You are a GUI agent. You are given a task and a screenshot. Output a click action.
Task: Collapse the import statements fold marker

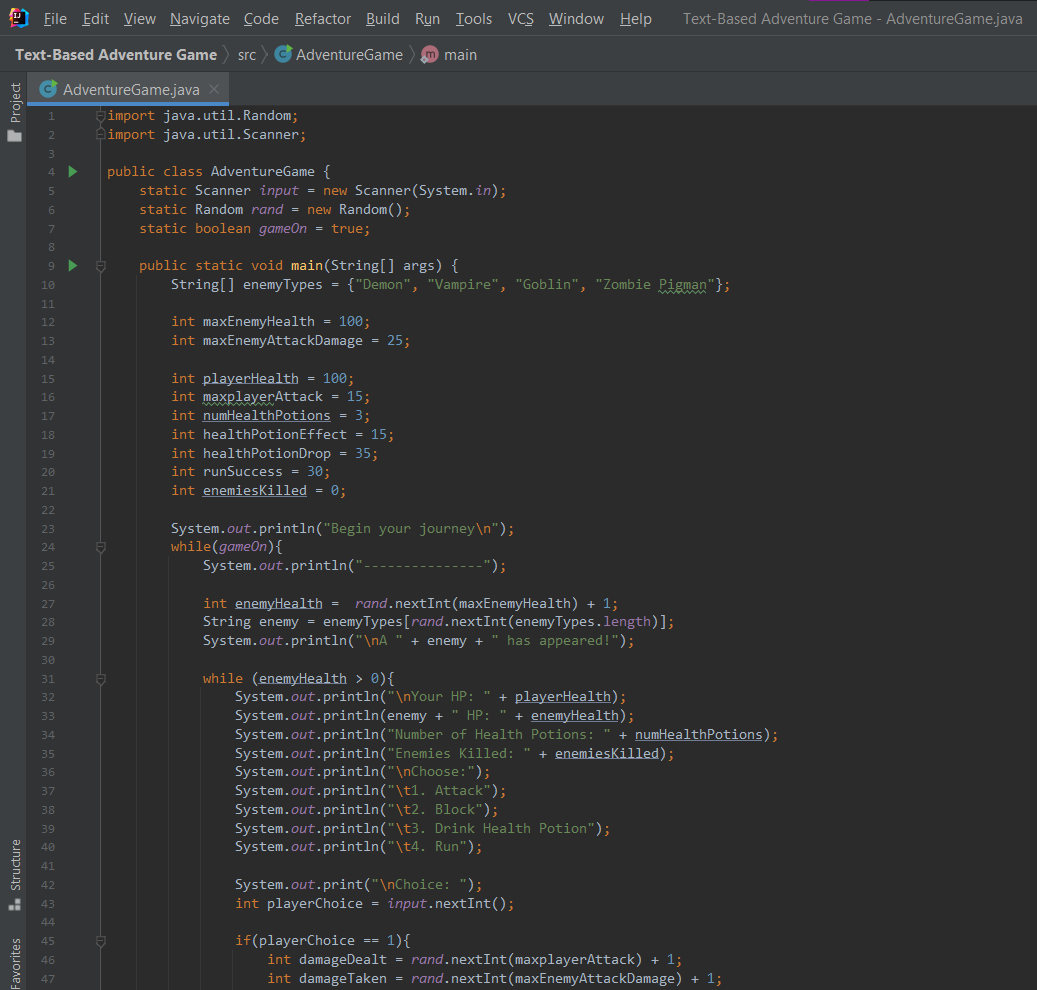100,116
